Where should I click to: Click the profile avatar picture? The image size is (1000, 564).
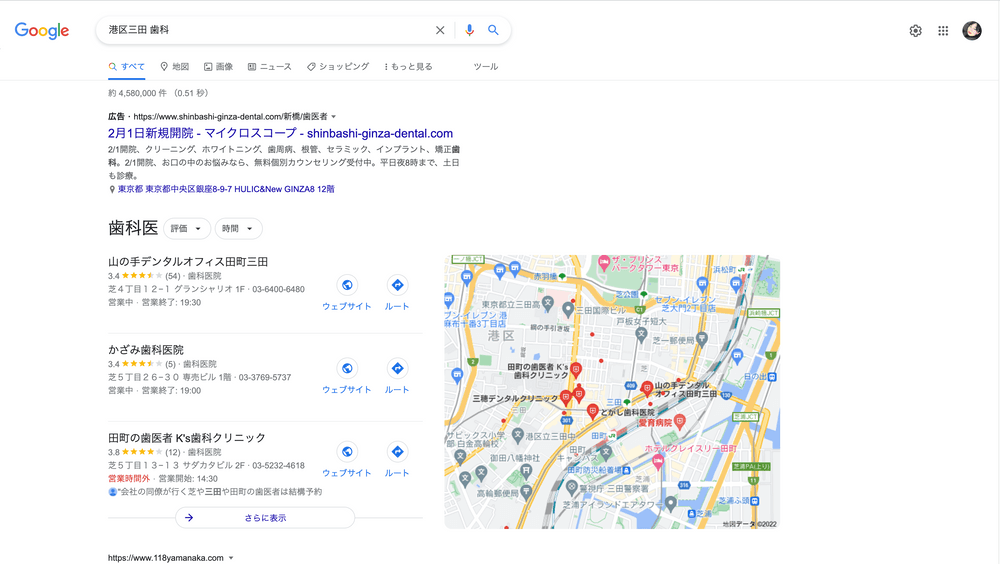pyautogui.click(x=971, y=31)
